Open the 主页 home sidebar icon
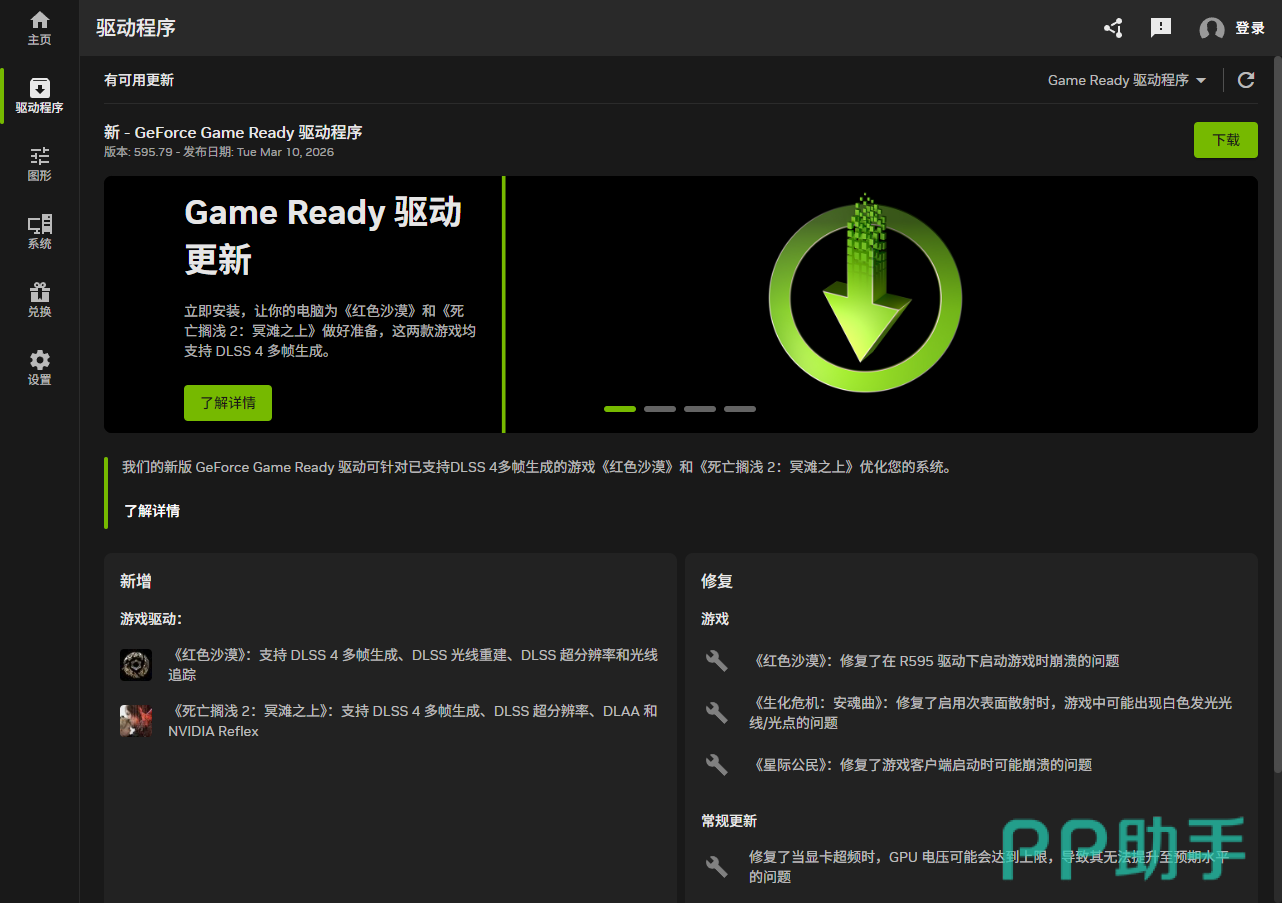Screen dimensions: 1282x903 [39, 28]
